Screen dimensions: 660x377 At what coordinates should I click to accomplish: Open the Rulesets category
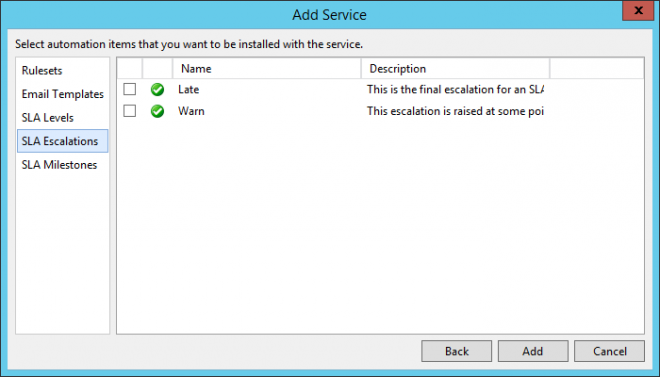[x=42, y=70]
